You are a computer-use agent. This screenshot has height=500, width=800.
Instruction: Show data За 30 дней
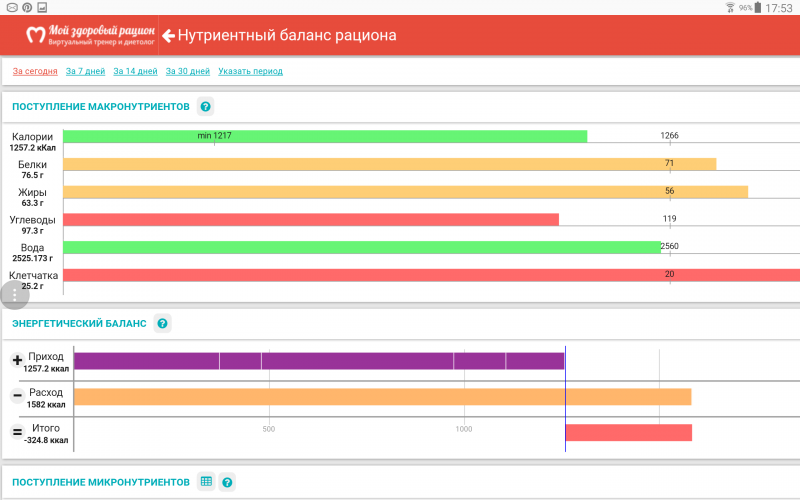tap(188, 71)
